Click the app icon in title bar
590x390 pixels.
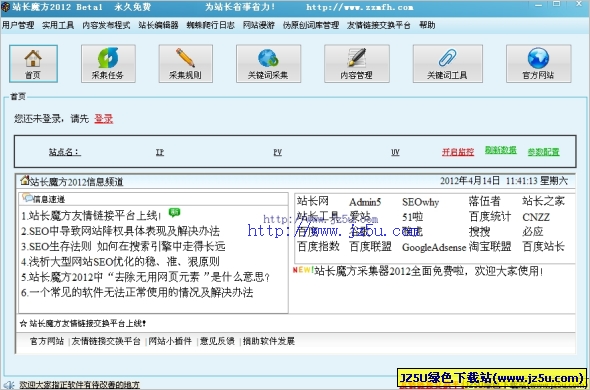[5, 7]
